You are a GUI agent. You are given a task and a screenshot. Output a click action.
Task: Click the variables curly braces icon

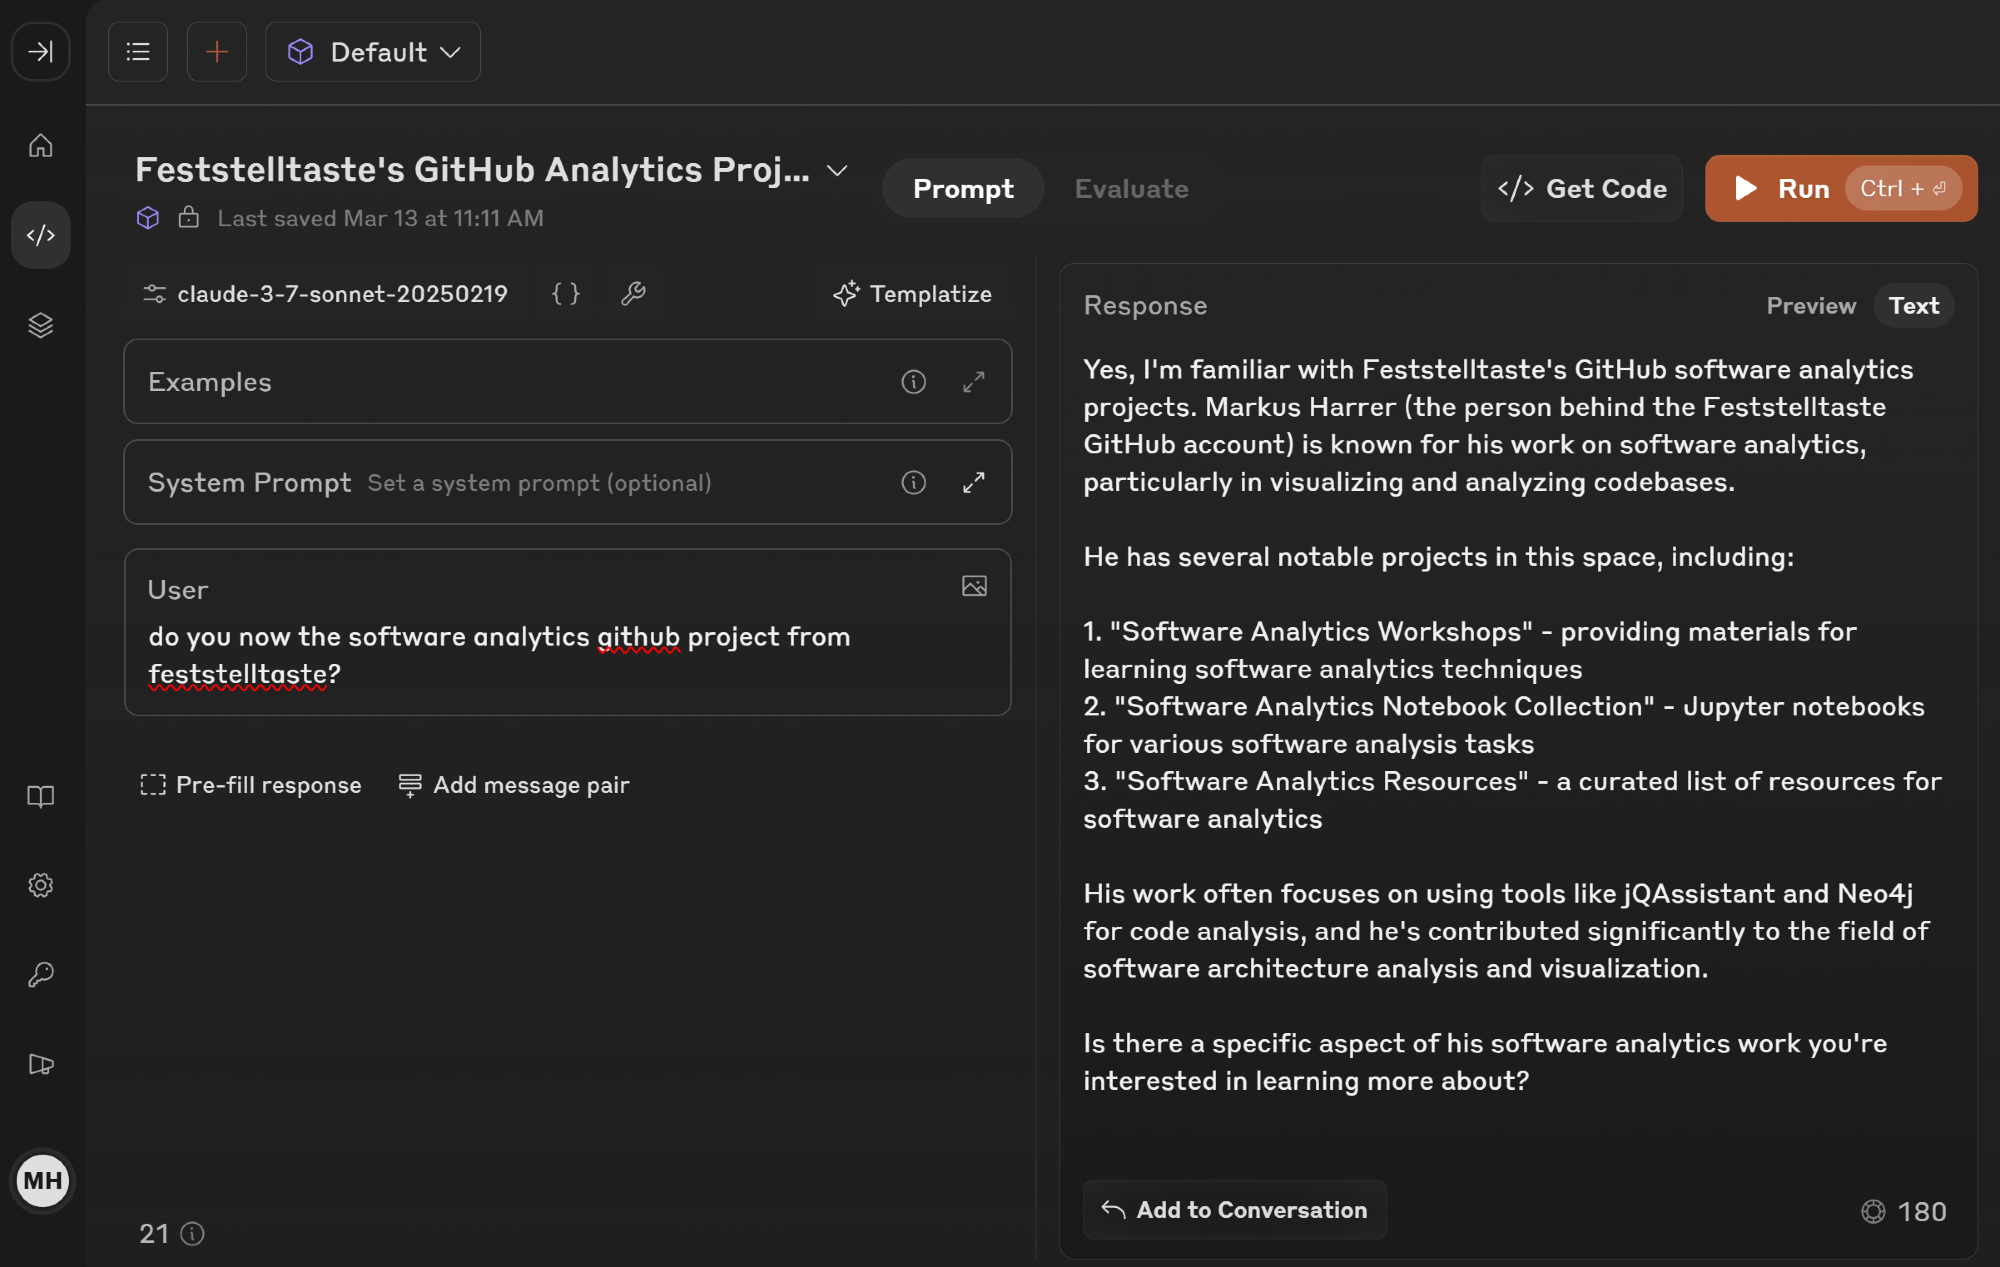coord(566,293)
